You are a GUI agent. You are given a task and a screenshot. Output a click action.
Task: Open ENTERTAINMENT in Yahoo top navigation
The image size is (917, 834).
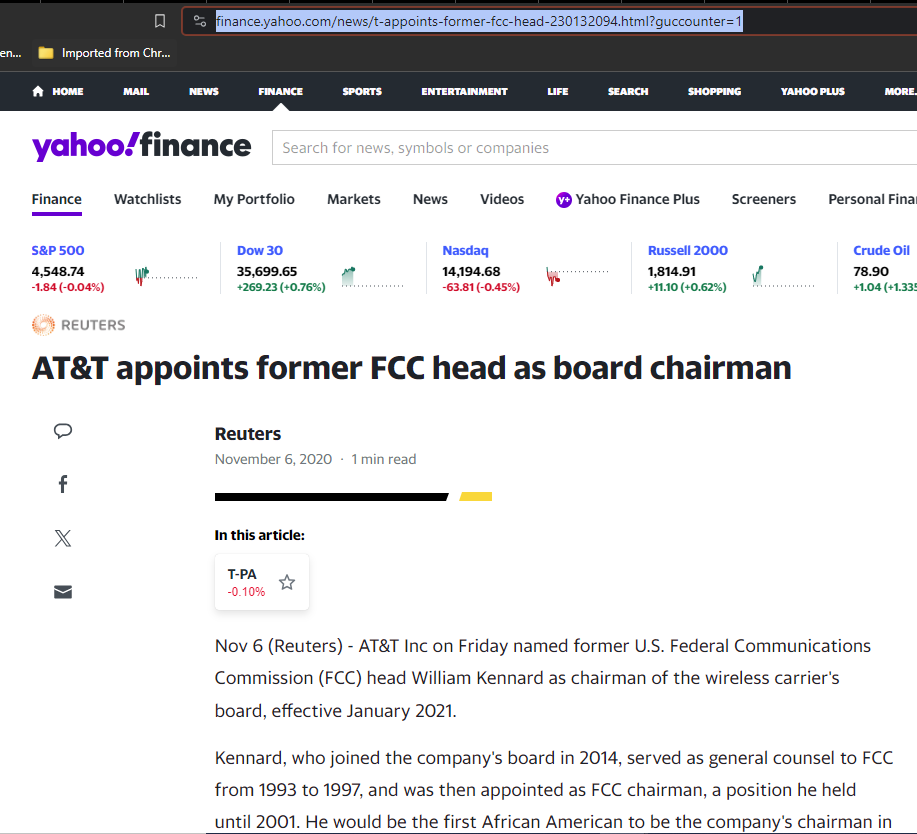pos(464,91)
